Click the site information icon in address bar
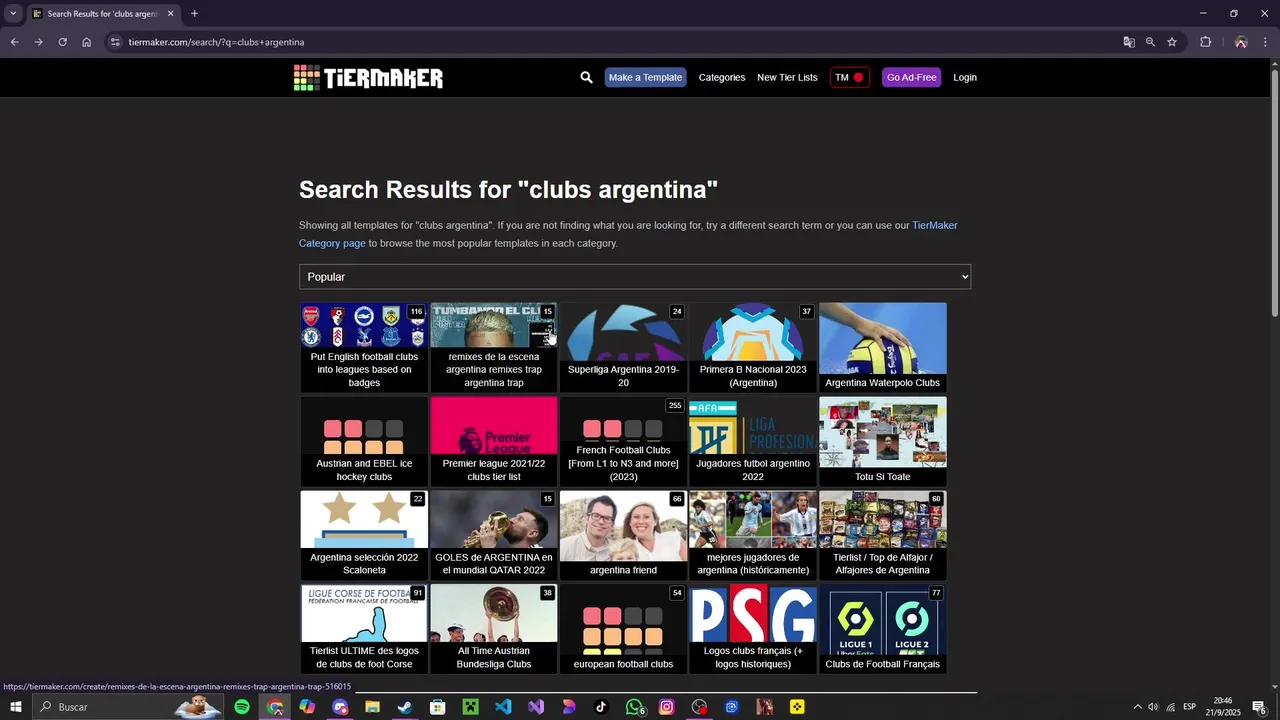 pyautogui.click(x=115, y=42)
